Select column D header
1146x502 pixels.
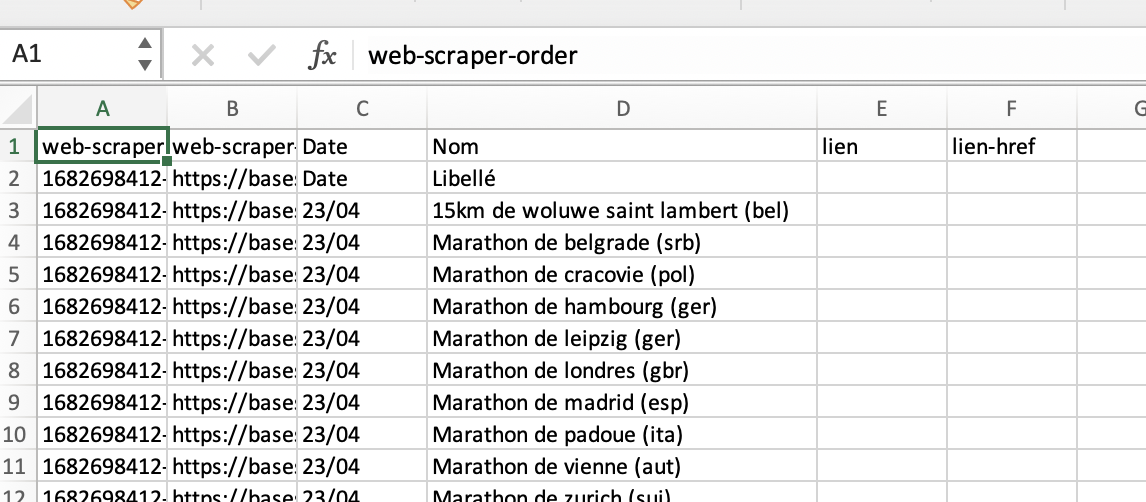(x=622, y=108)
